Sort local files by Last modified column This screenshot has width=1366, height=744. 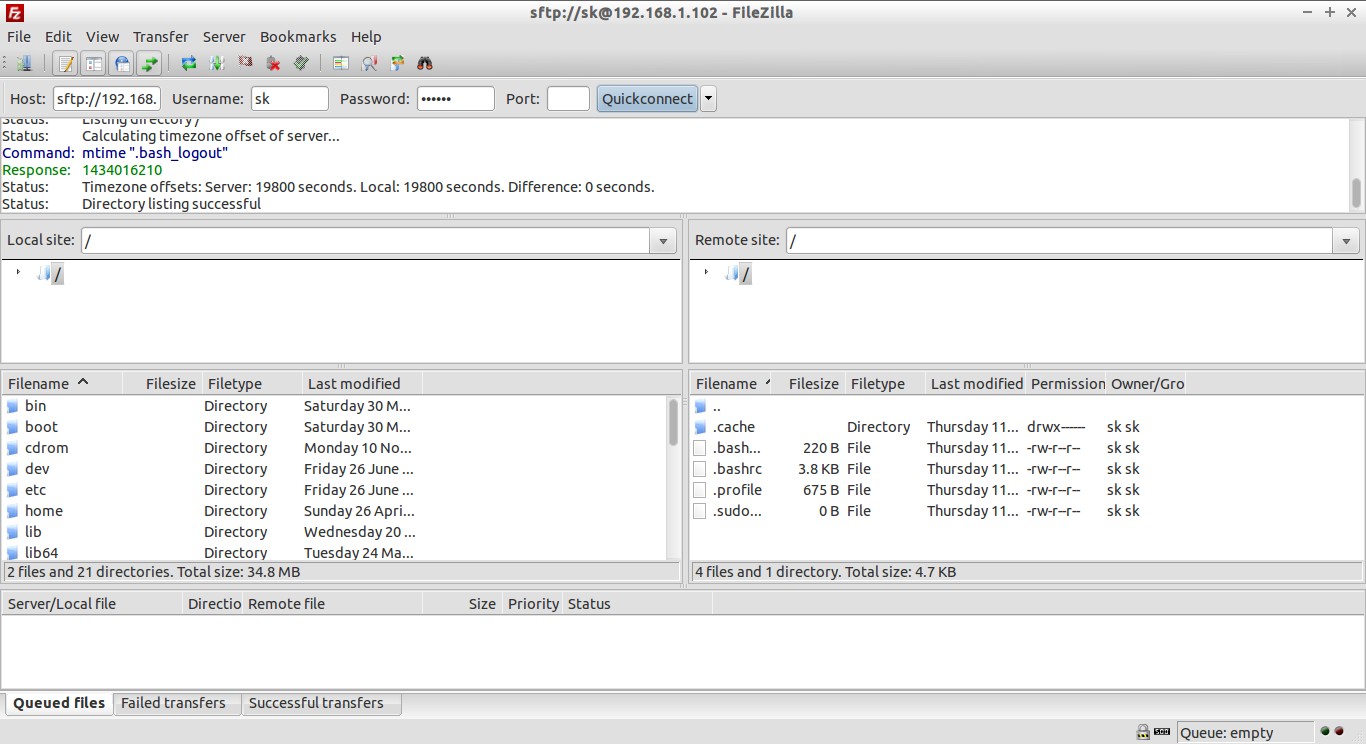pyautogui.click(x=362, y=383)
